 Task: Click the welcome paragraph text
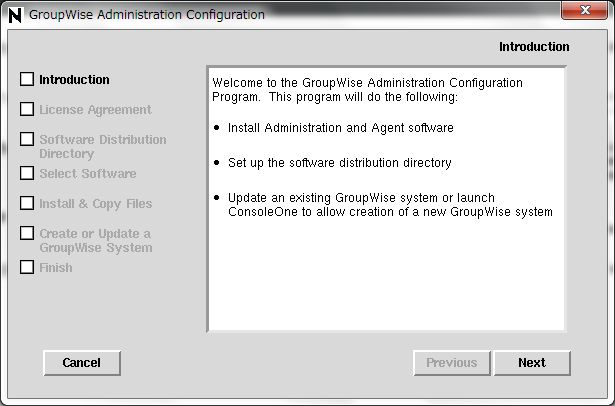click(x=367, y=90)
